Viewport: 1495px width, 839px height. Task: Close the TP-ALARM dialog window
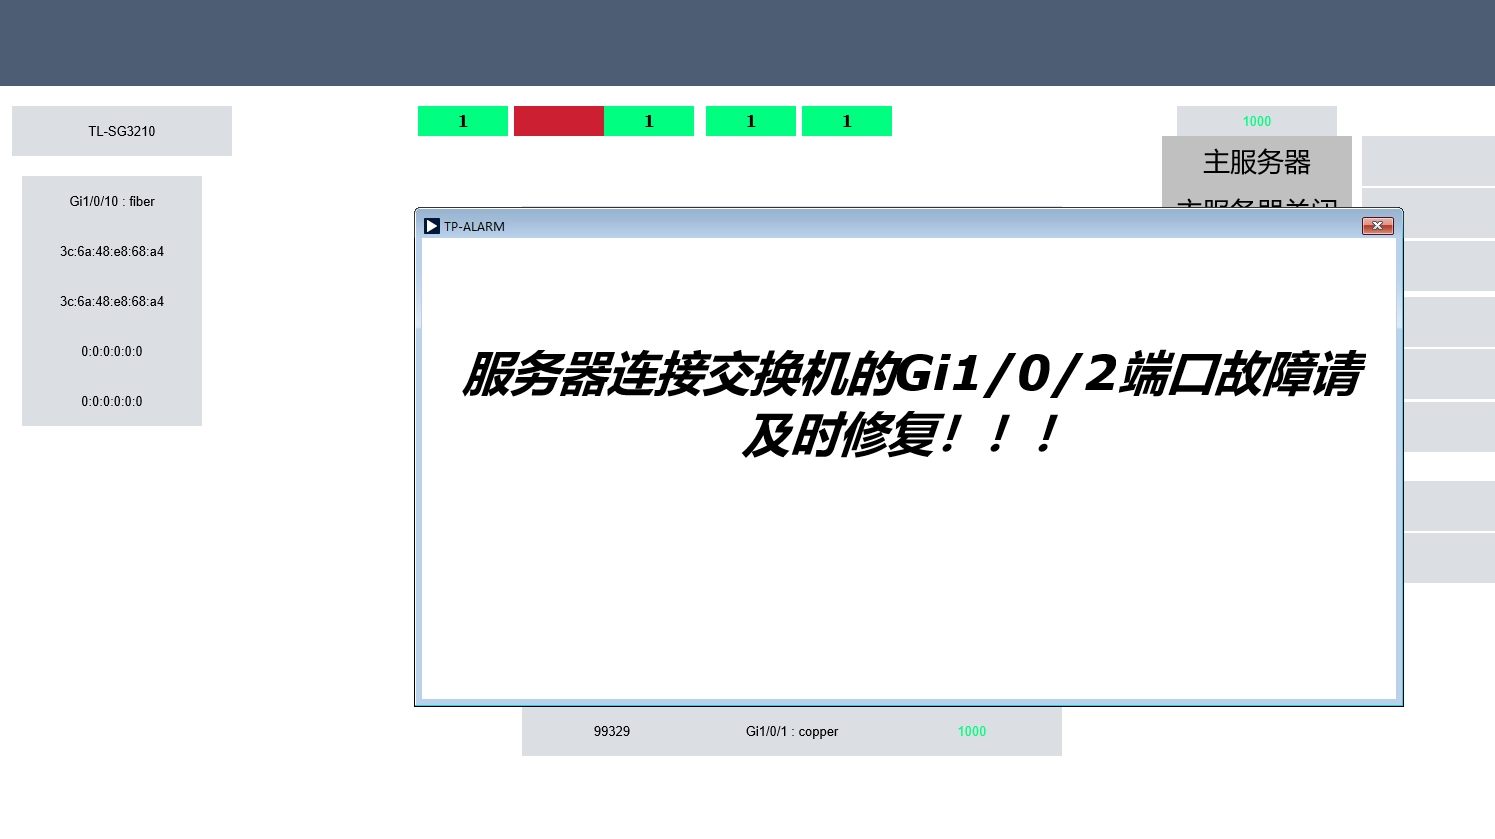(x=1377, y=226)
